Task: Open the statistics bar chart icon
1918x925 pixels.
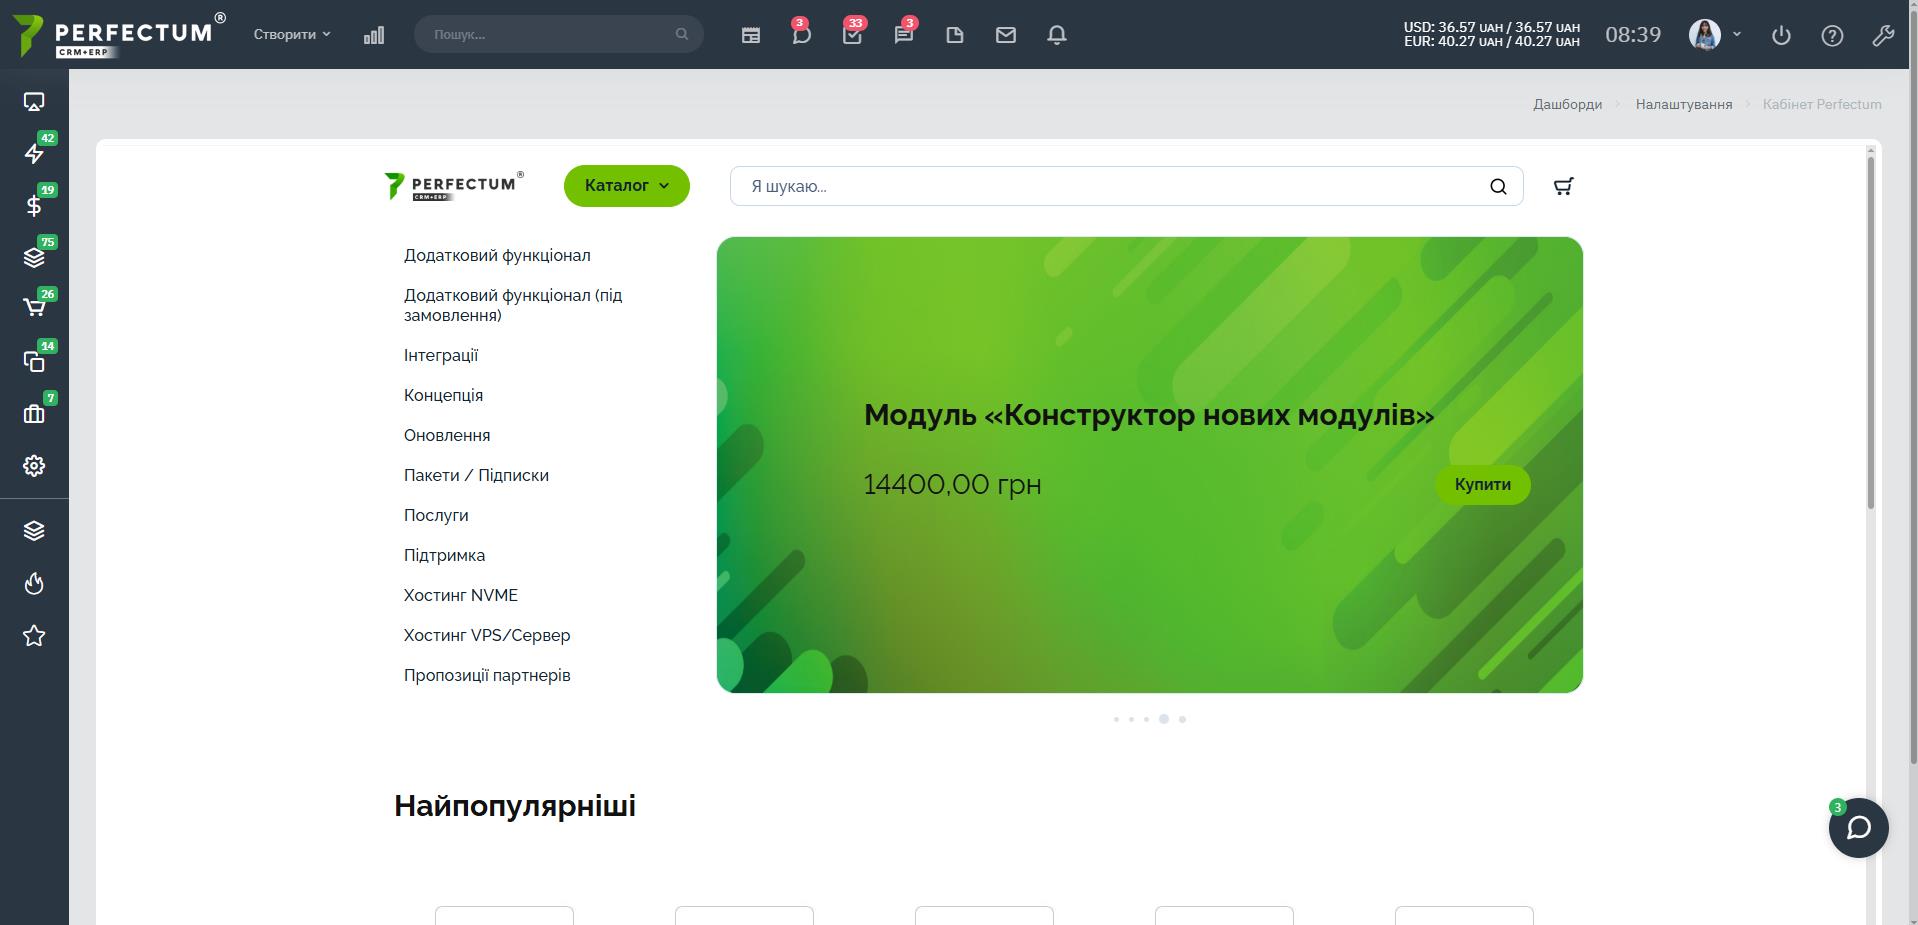Action: tap(374, 35)
